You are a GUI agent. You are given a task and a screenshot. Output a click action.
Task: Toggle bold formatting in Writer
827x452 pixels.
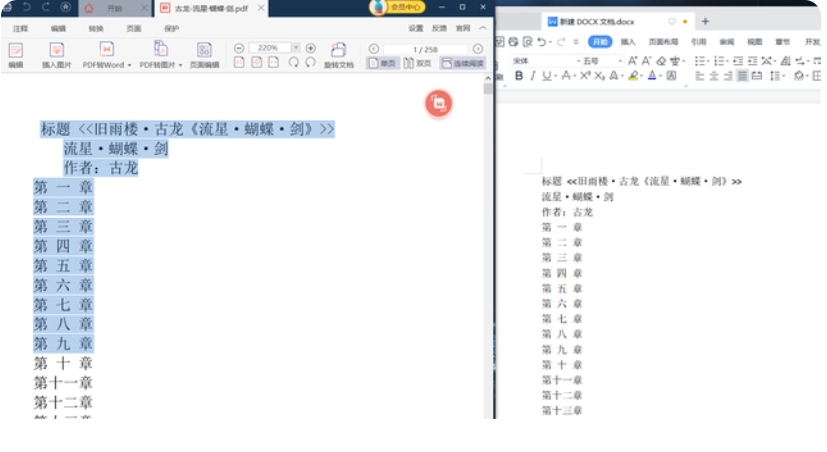518,76
